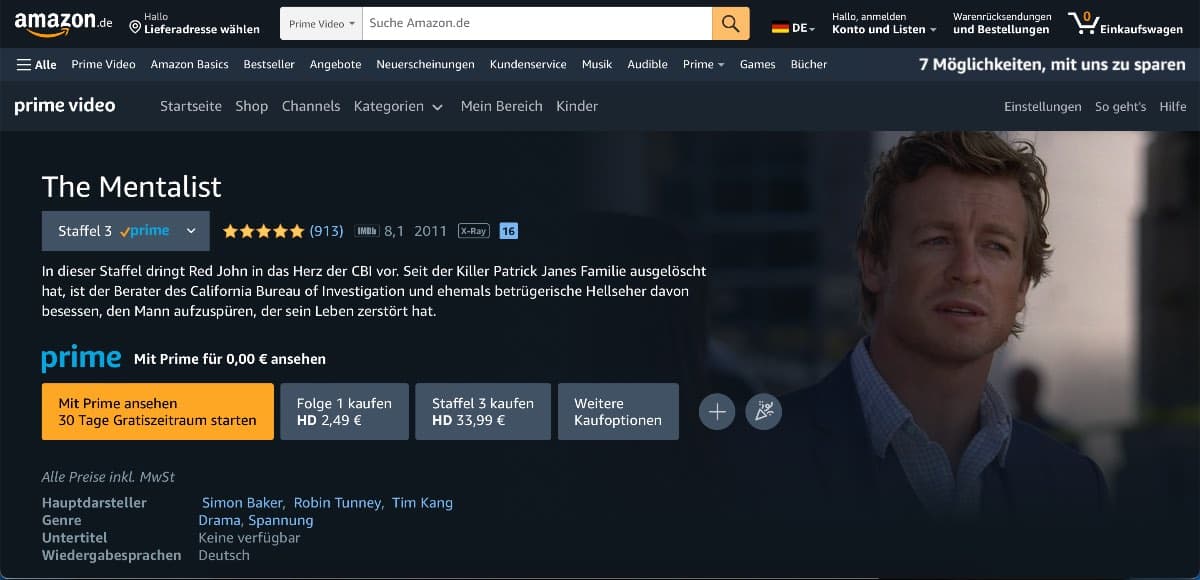
Task: Click 7 Möglichkeiten, mit uns zu sparen
Action: [x=1052, y=64]
